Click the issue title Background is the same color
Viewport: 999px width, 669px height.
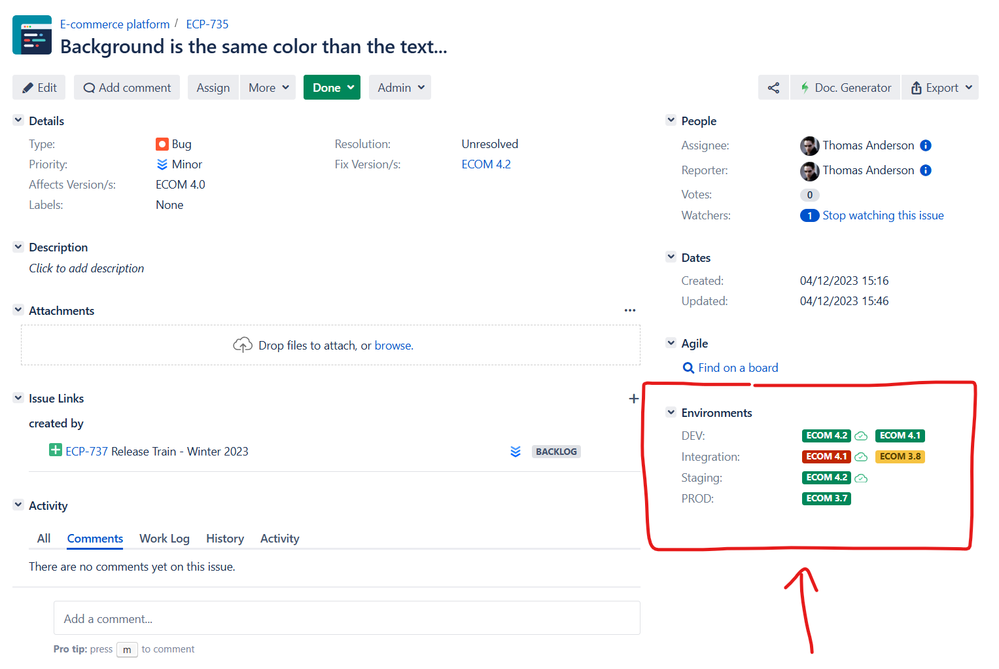tap(254, 47)
